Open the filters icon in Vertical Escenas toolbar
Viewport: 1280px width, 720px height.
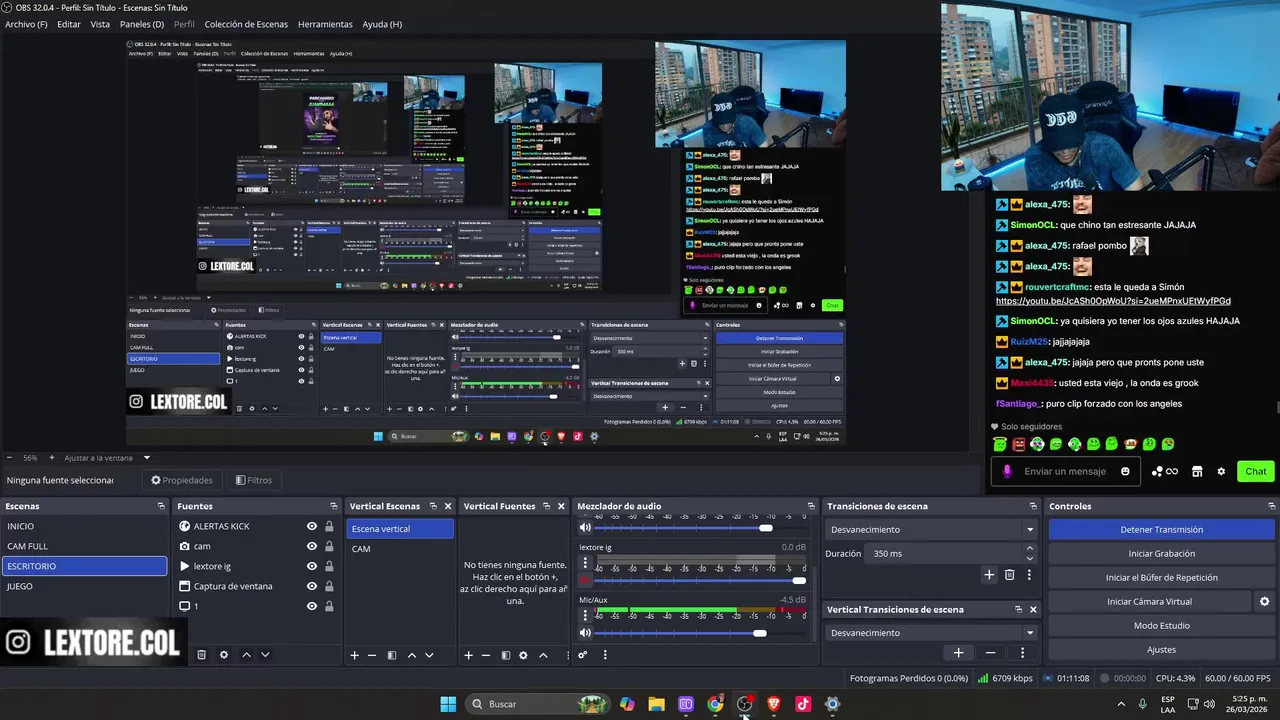[x=392, y=655]
